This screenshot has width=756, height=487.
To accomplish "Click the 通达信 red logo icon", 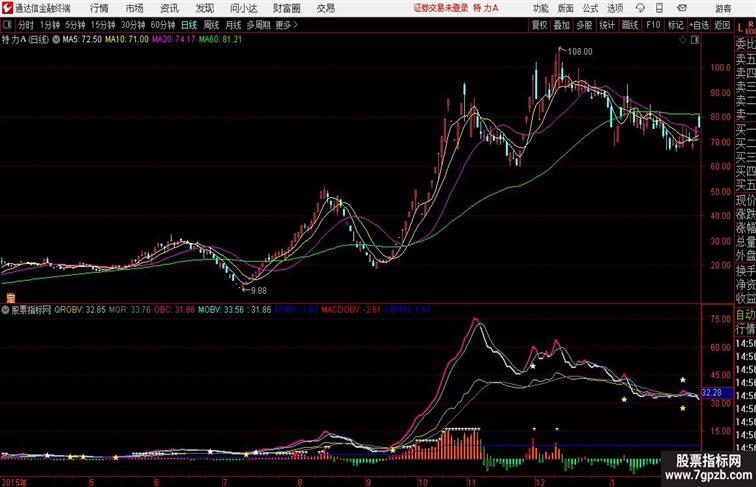I will (x=7, y=8).
